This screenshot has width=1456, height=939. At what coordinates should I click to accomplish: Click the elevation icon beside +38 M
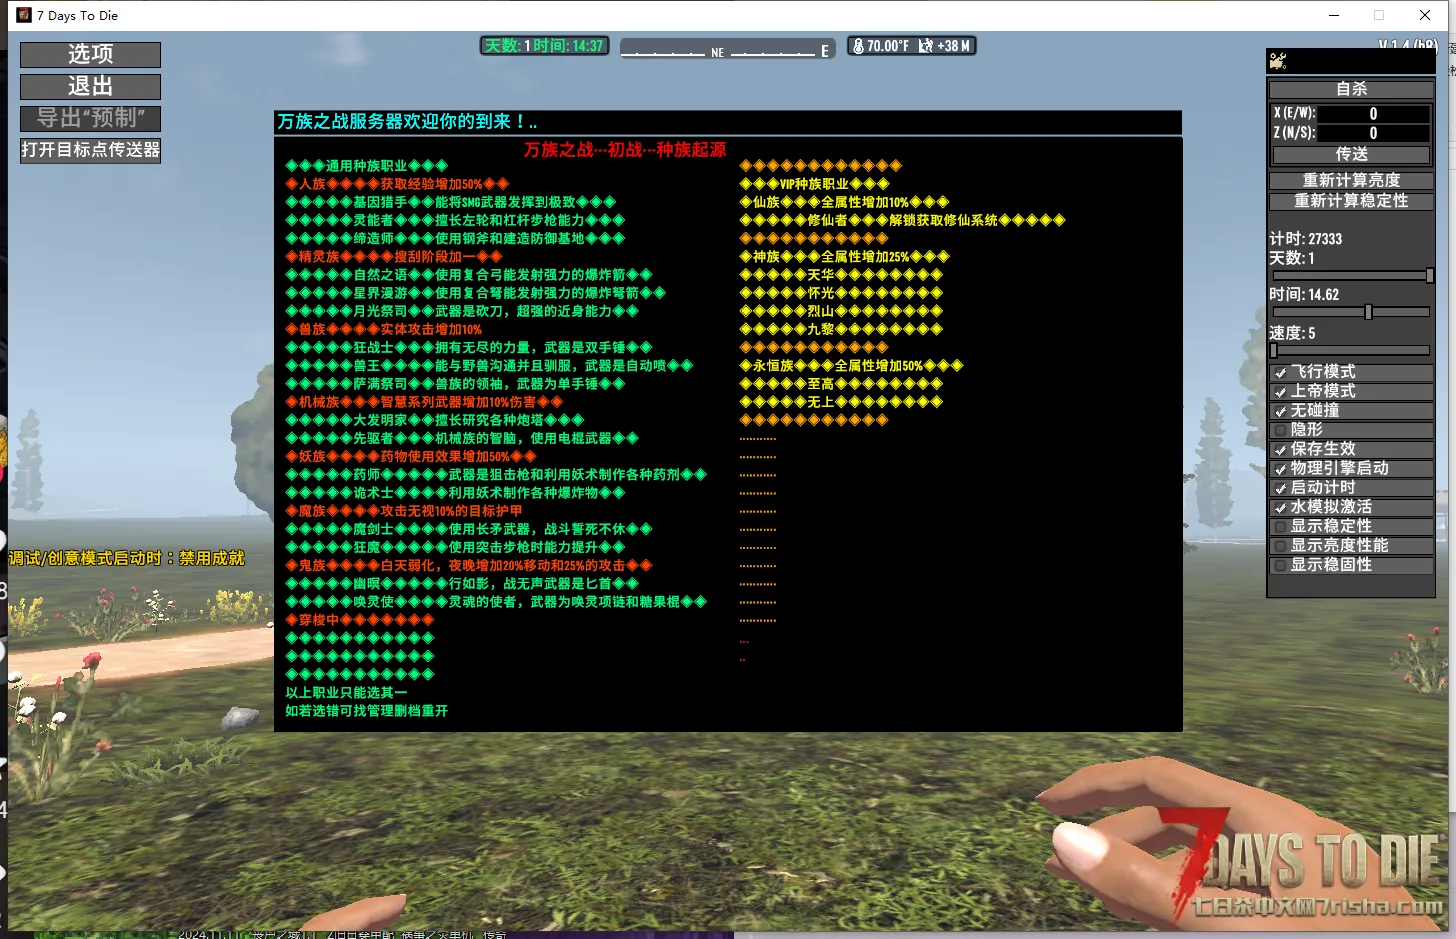tap(925, 46)
